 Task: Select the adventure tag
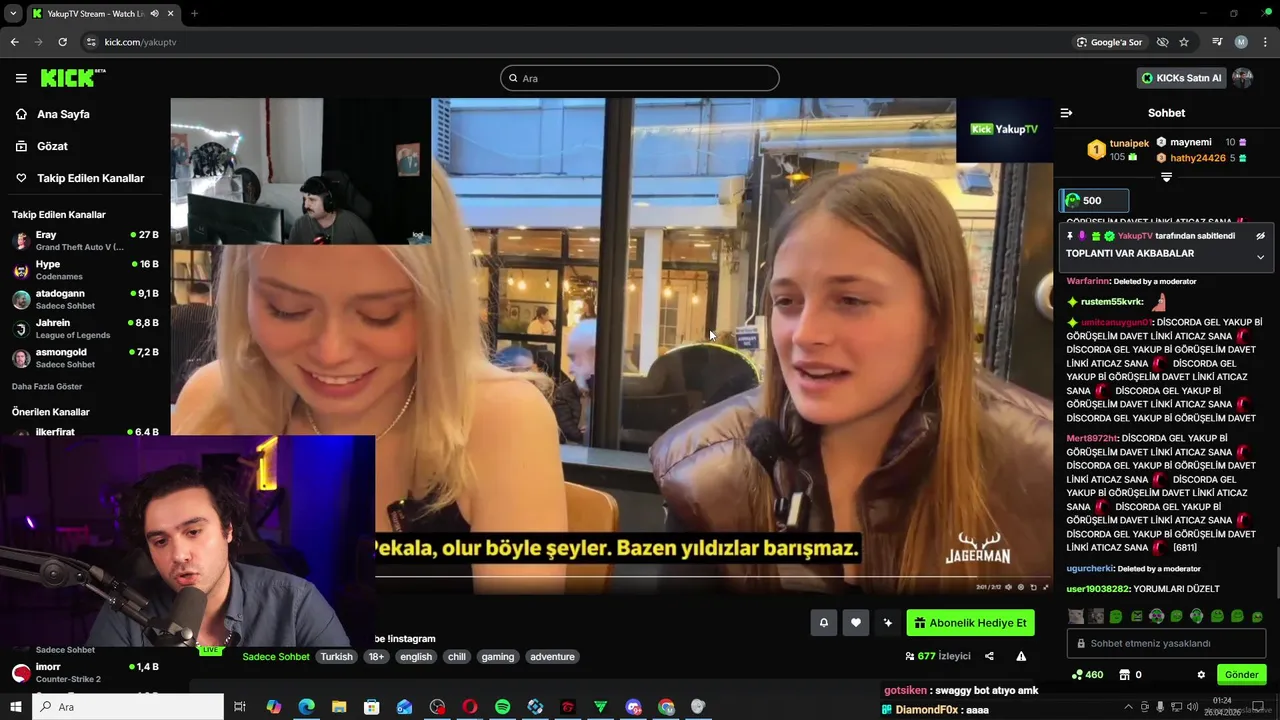[552, 657]
